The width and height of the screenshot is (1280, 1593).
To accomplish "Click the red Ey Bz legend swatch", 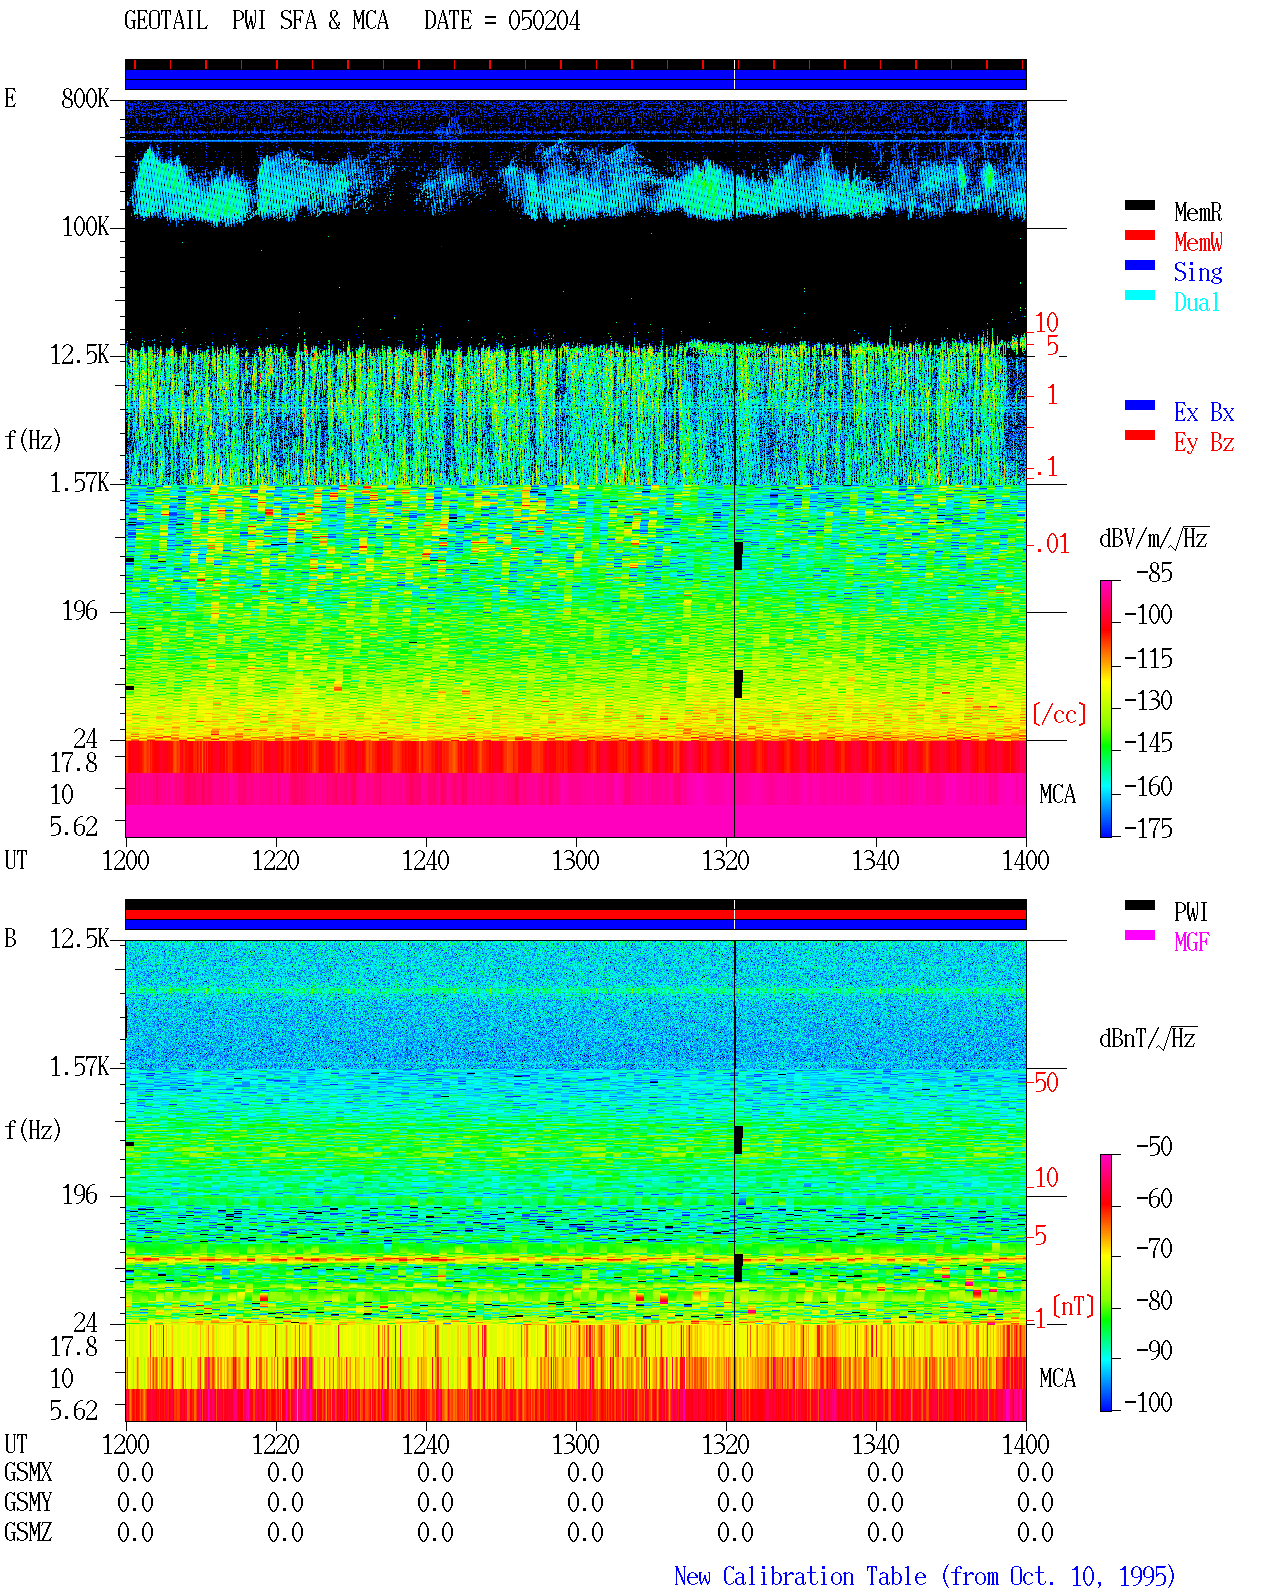I will (x=1140, y=435).
